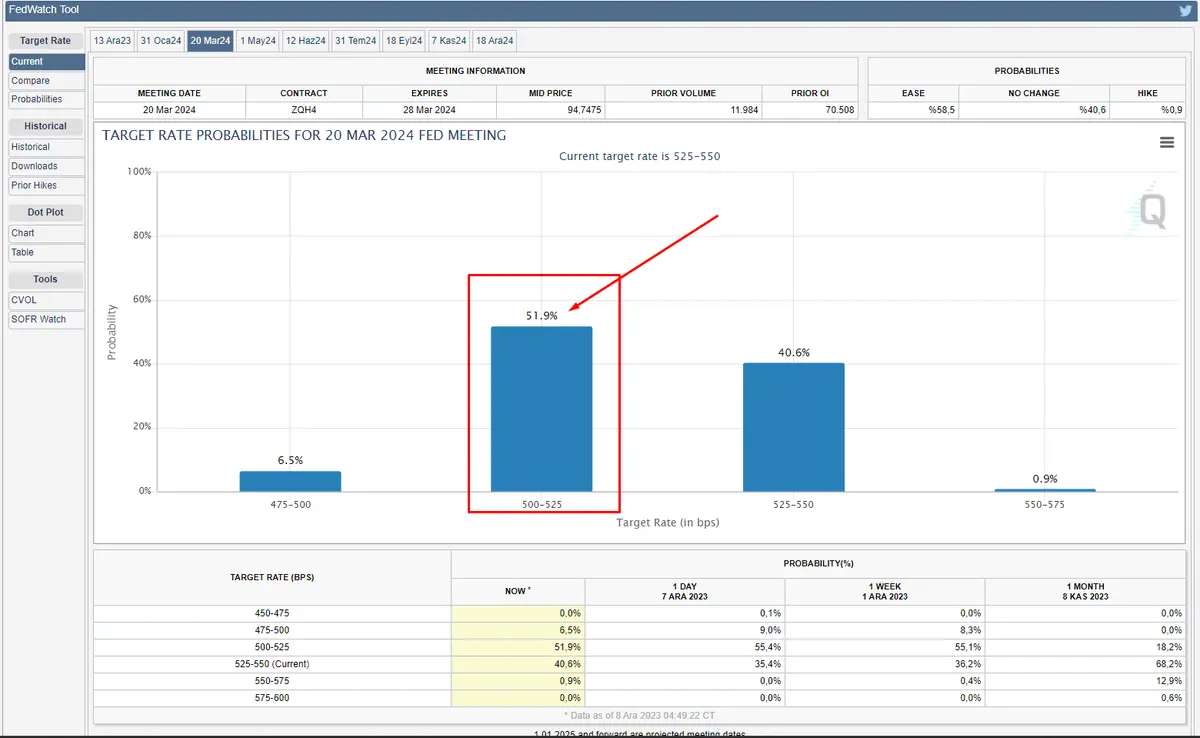Open the Dot Plot Table view

click(x=23, y=252)
